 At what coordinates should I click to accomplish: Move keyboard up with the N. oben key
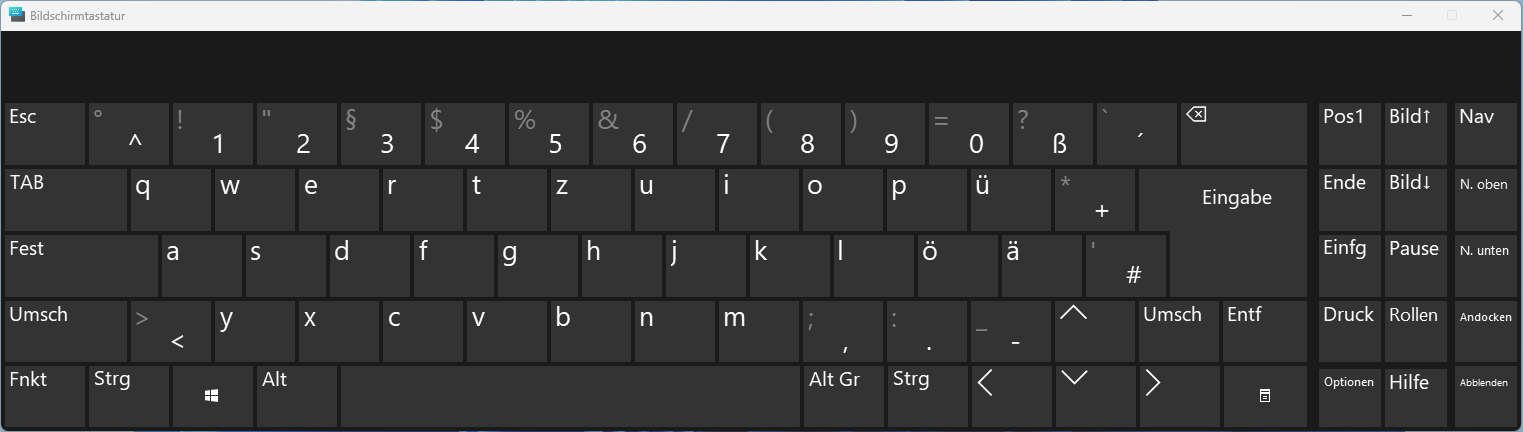click(x=1483, y=199)
